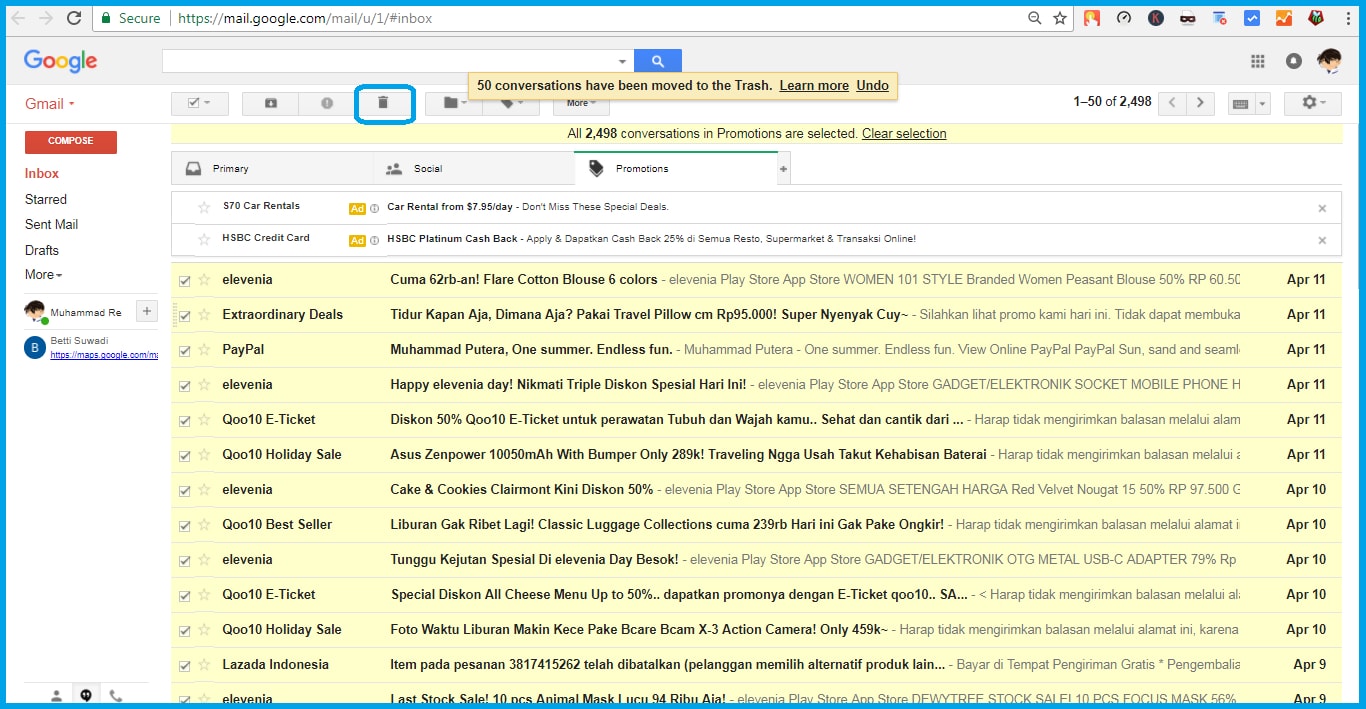The image size is (1366, 709).
Task: Click info icon on HSBC Platinum ad
Action: tap(375, 240)
